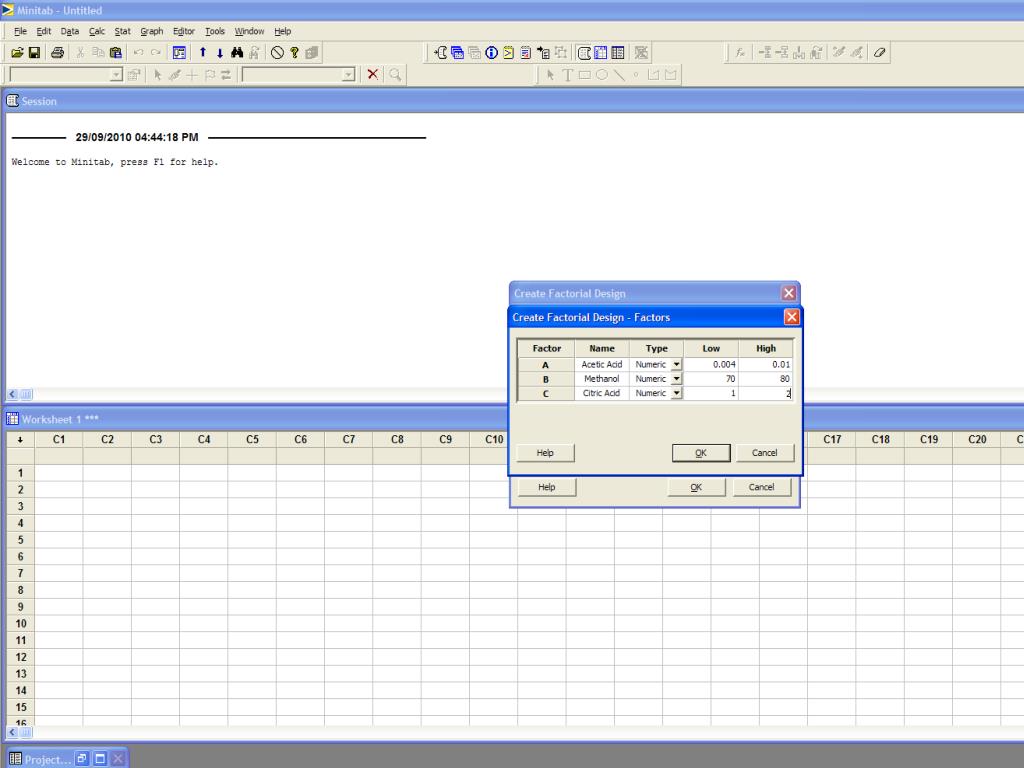This screenshot has width=1024, height=768.
Task: Open the Editor menu
Action: 184,31
